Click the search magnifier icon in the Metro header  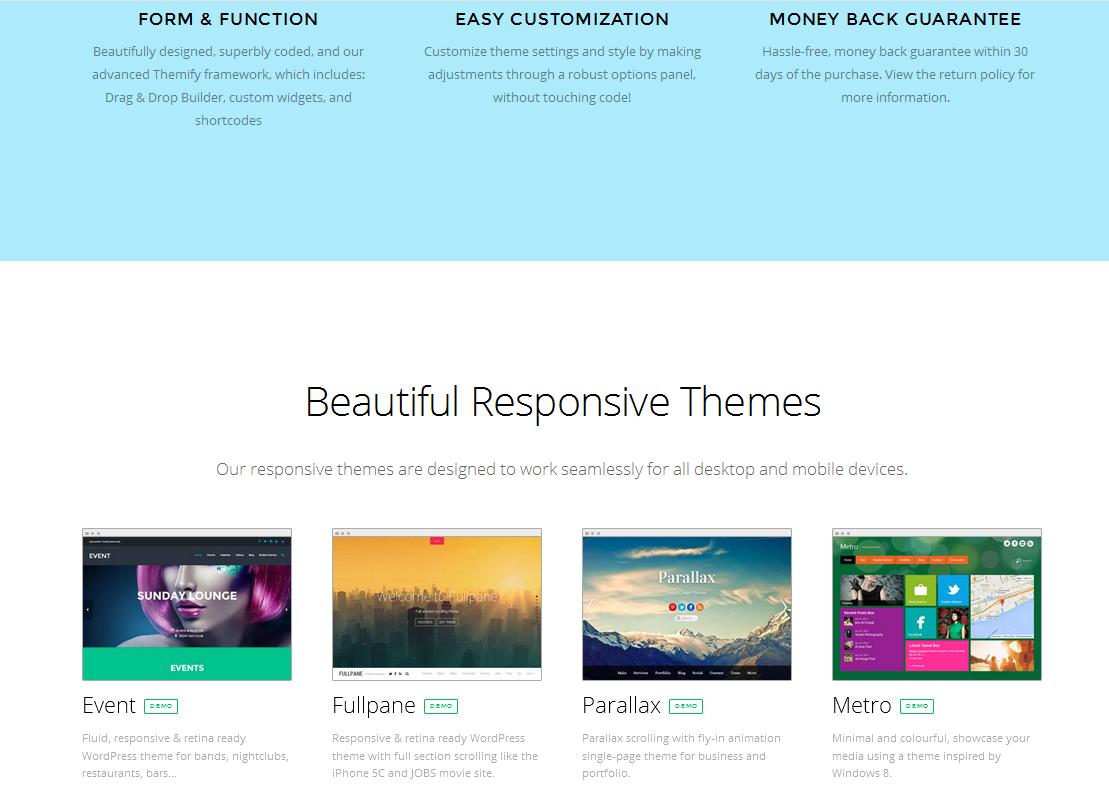(1018, 560)
